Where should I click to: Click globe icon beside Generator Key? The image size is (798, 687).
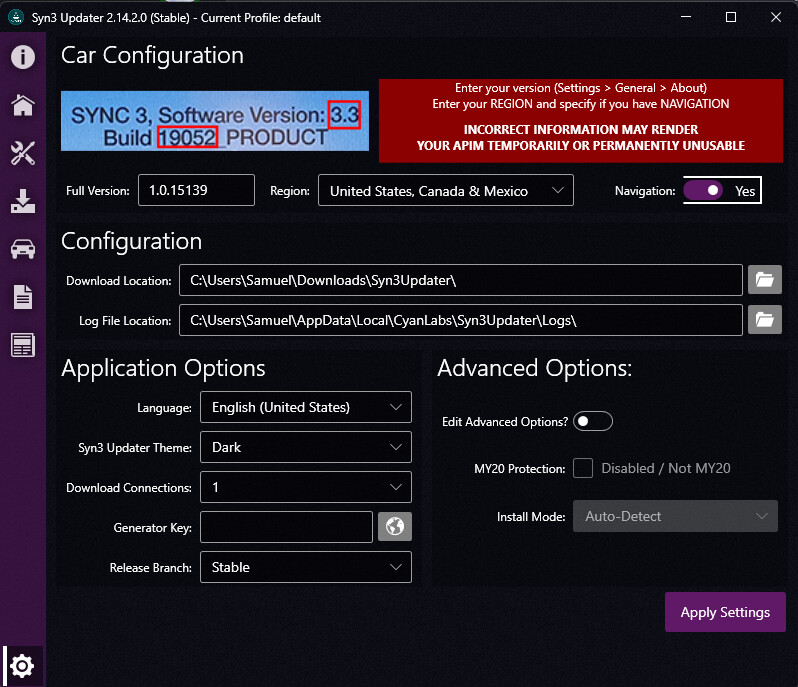click(x=394, y=527)
